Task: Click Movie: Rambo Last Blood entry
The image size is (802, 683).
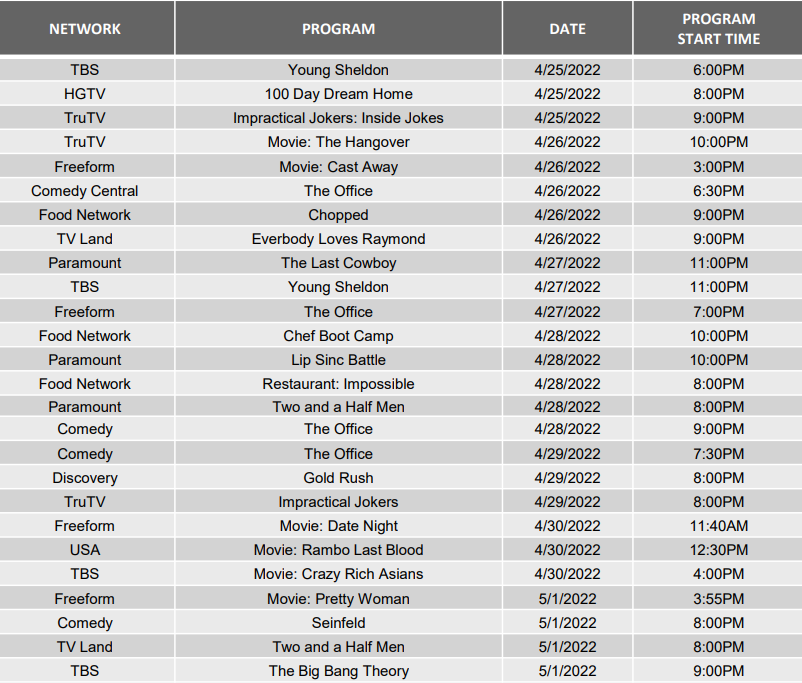Action: click(338, 550)
